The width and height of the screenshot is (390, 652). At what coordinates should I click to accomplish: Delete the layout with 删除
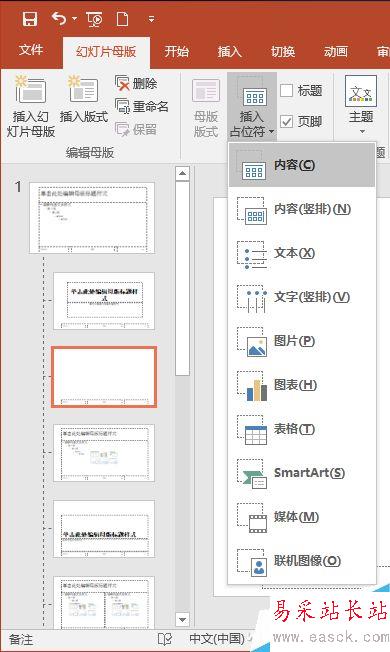coord(136,84)
